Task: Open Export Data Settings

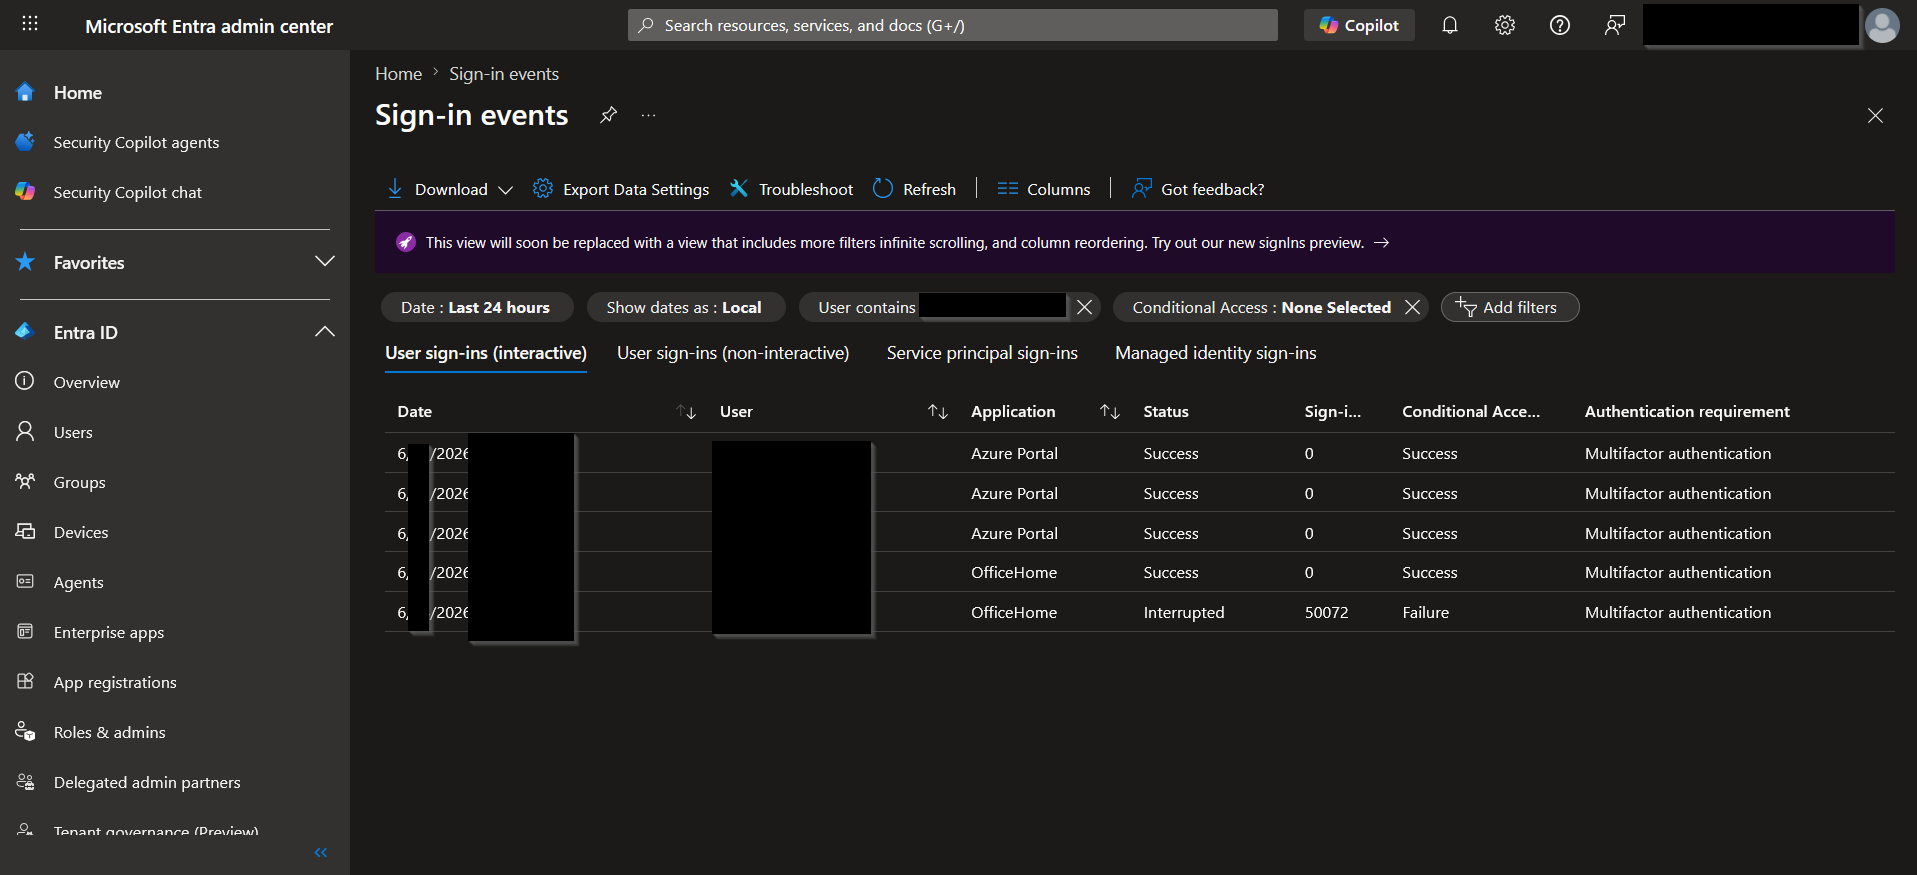Action: (x=621, y=189)
